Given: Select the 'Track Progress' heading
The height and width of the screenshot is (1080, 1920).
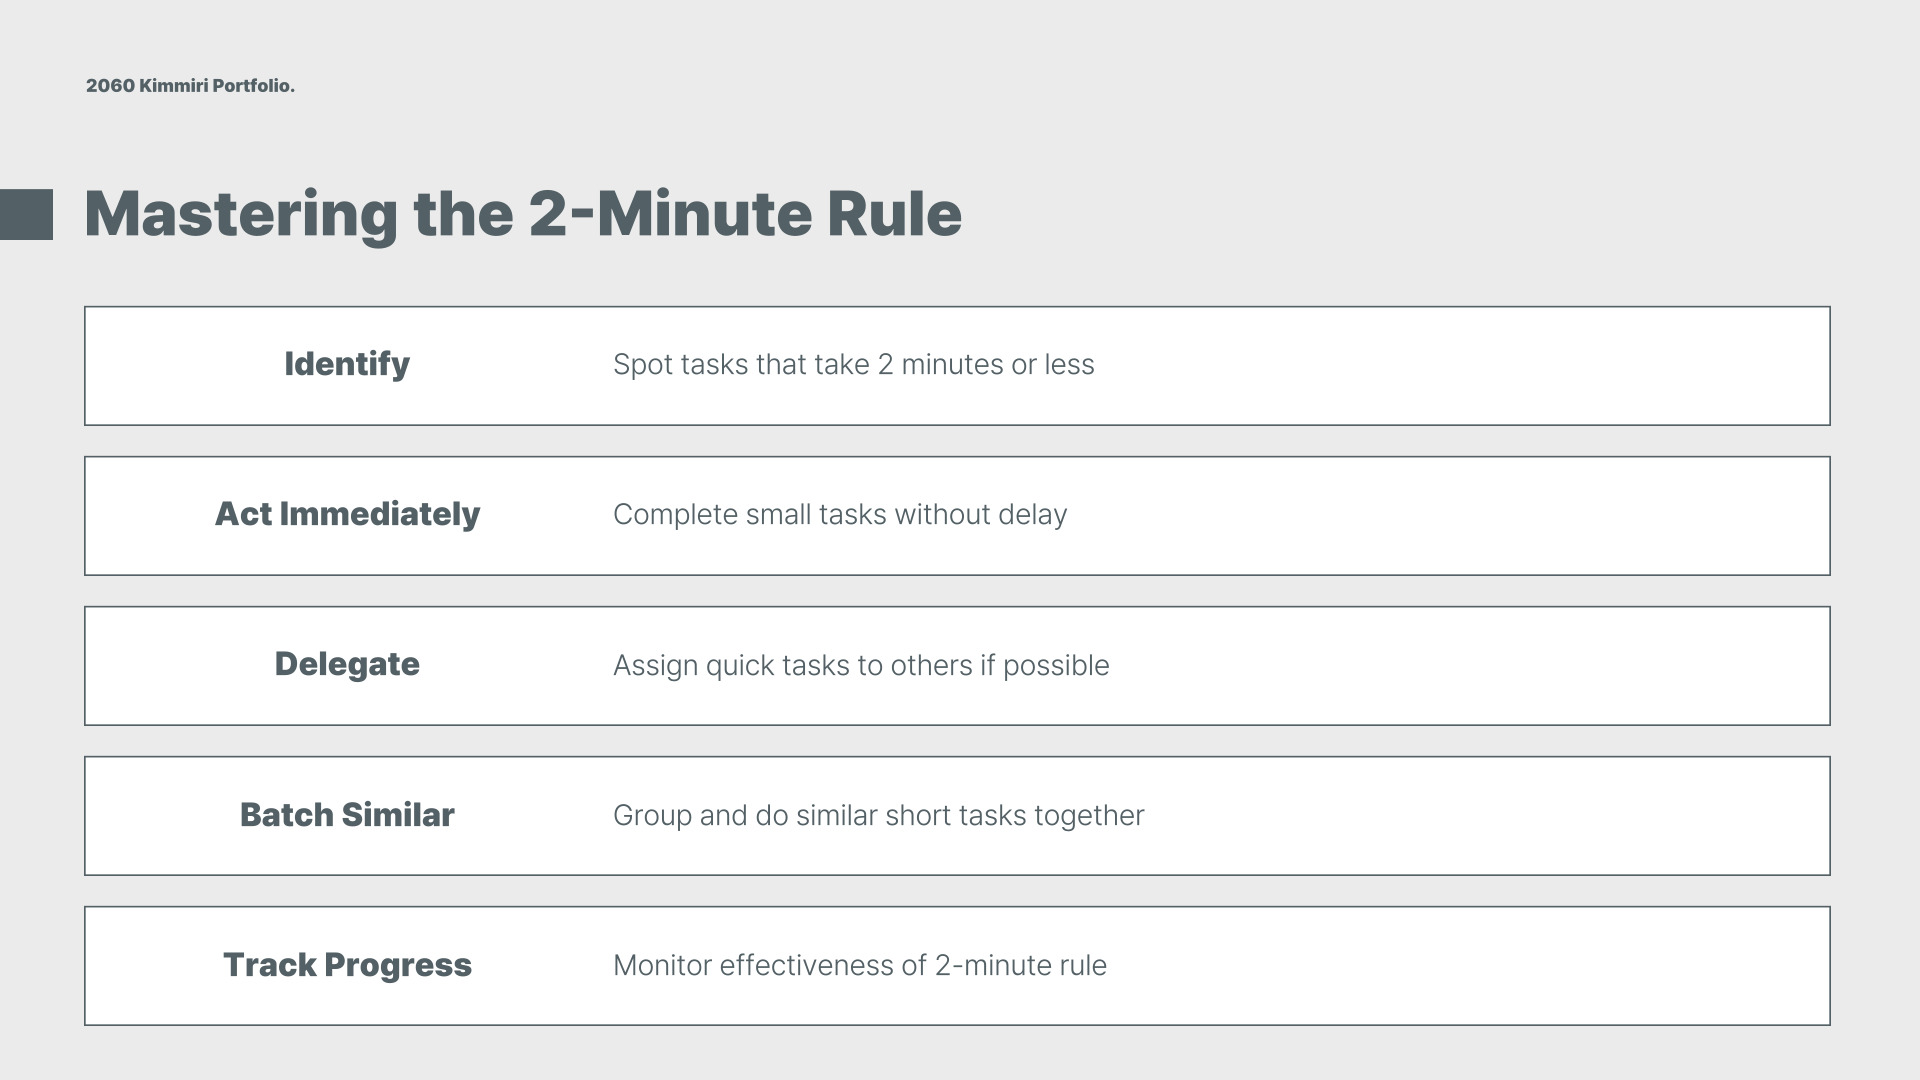Looking at the screenshot, I should (x=347, y=966).
